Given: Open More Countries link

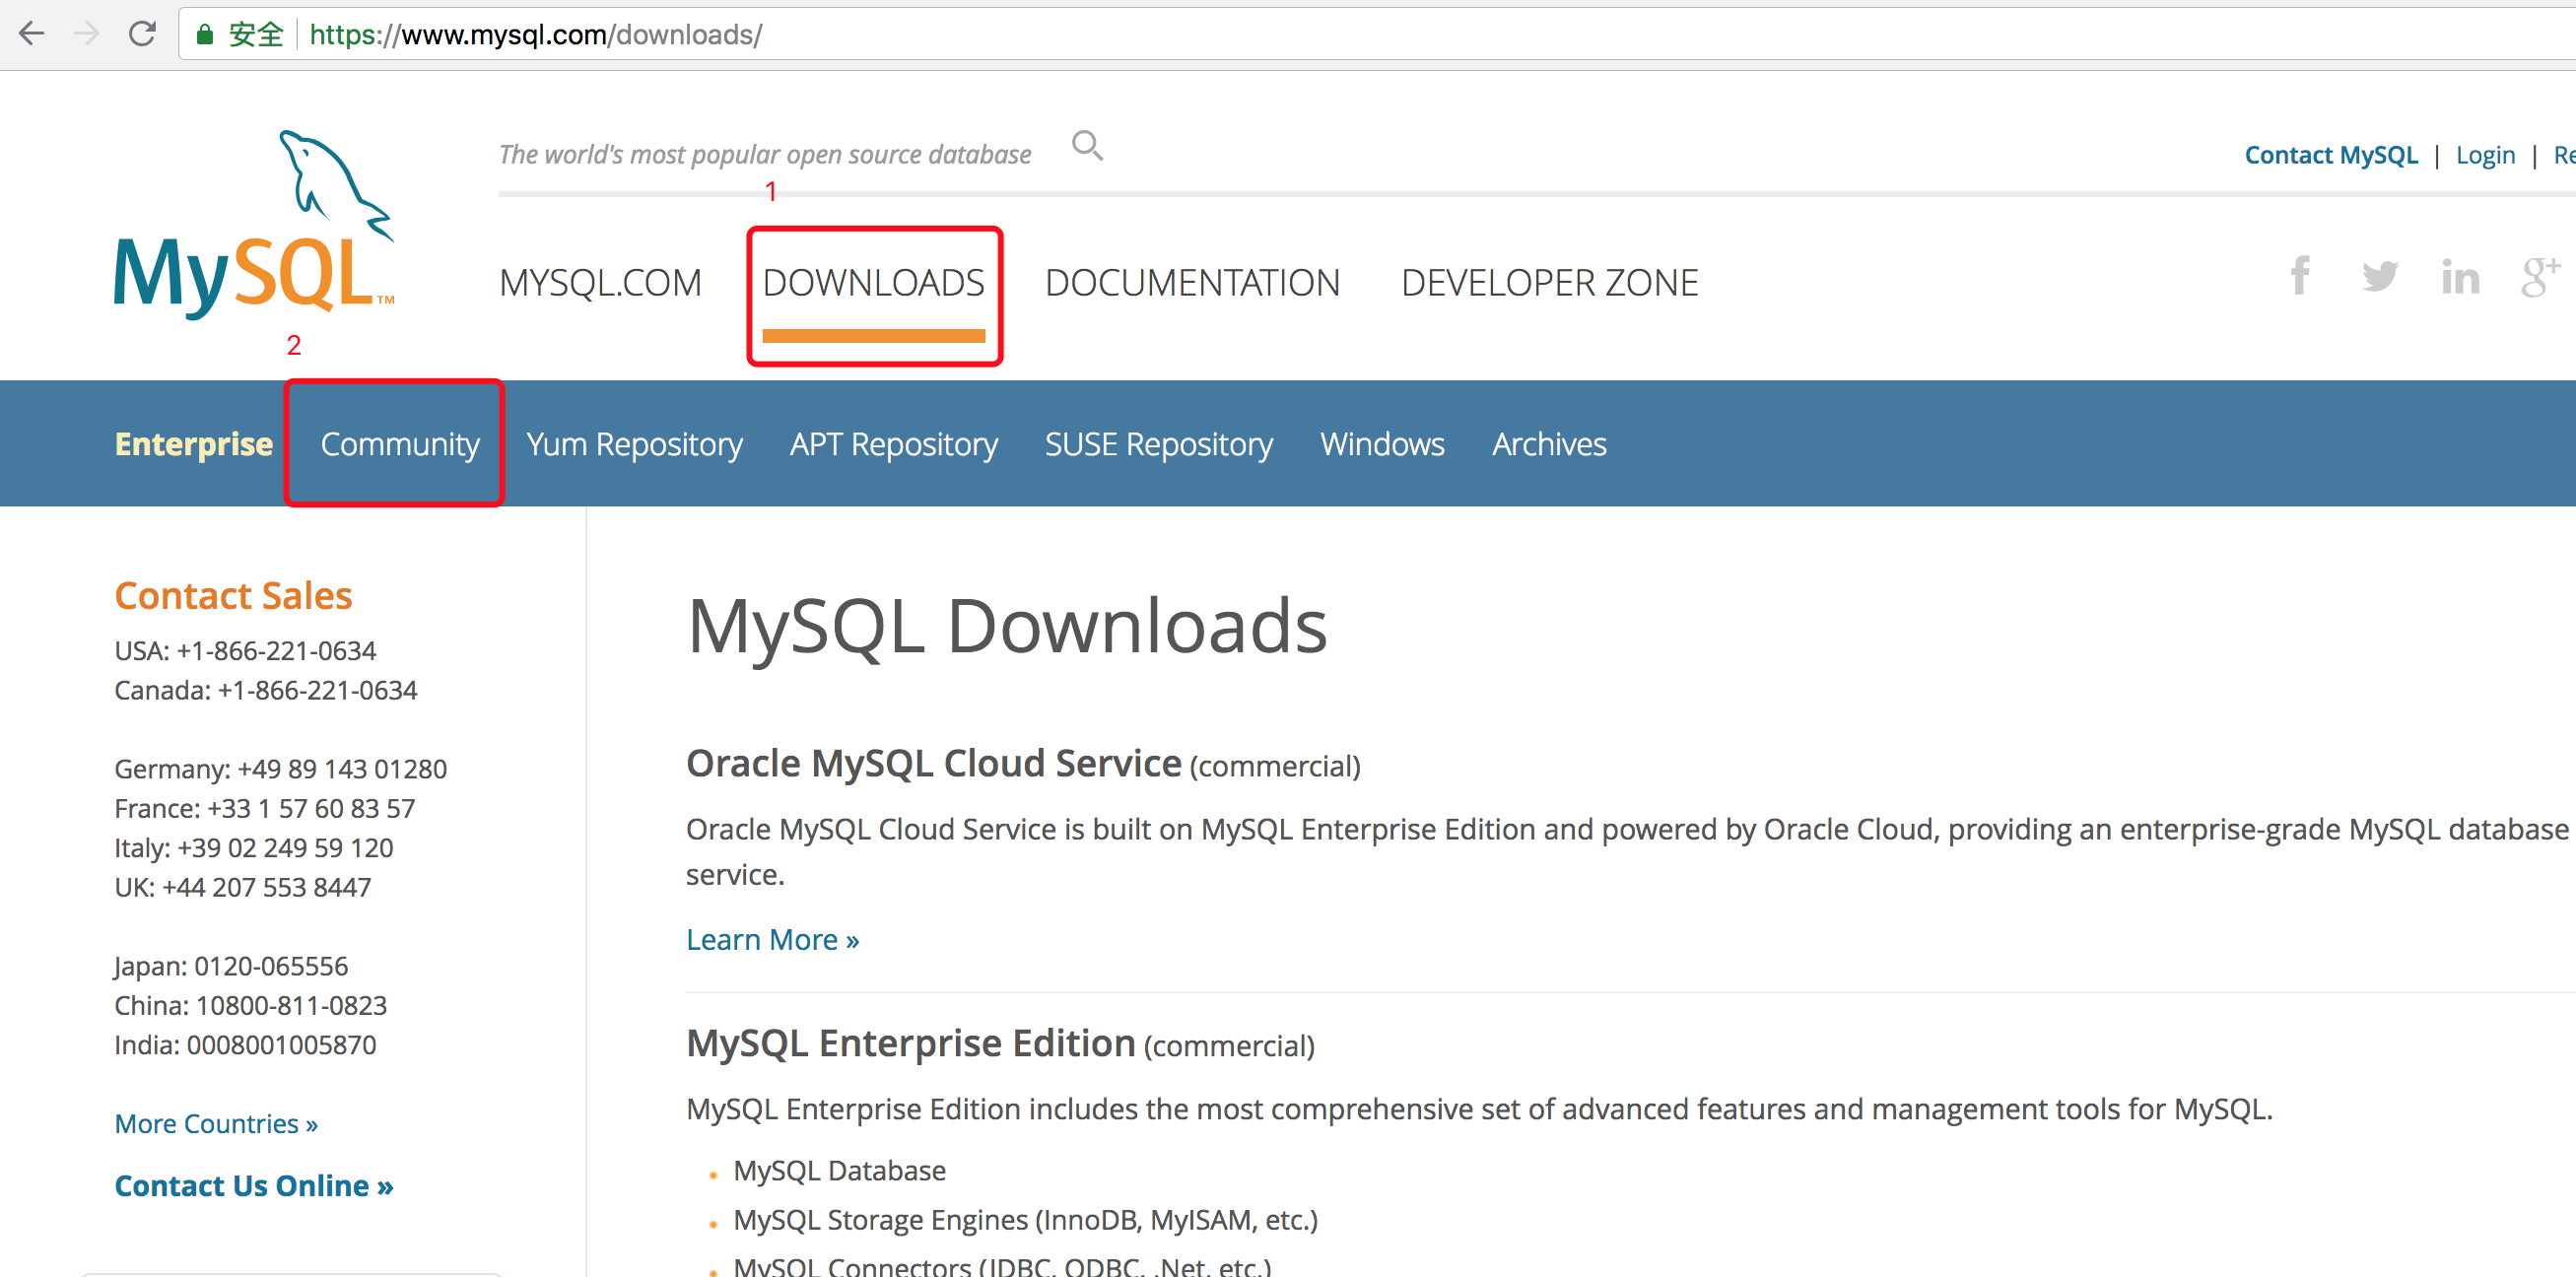Looking at the screenshot, I should (216, 1124).
